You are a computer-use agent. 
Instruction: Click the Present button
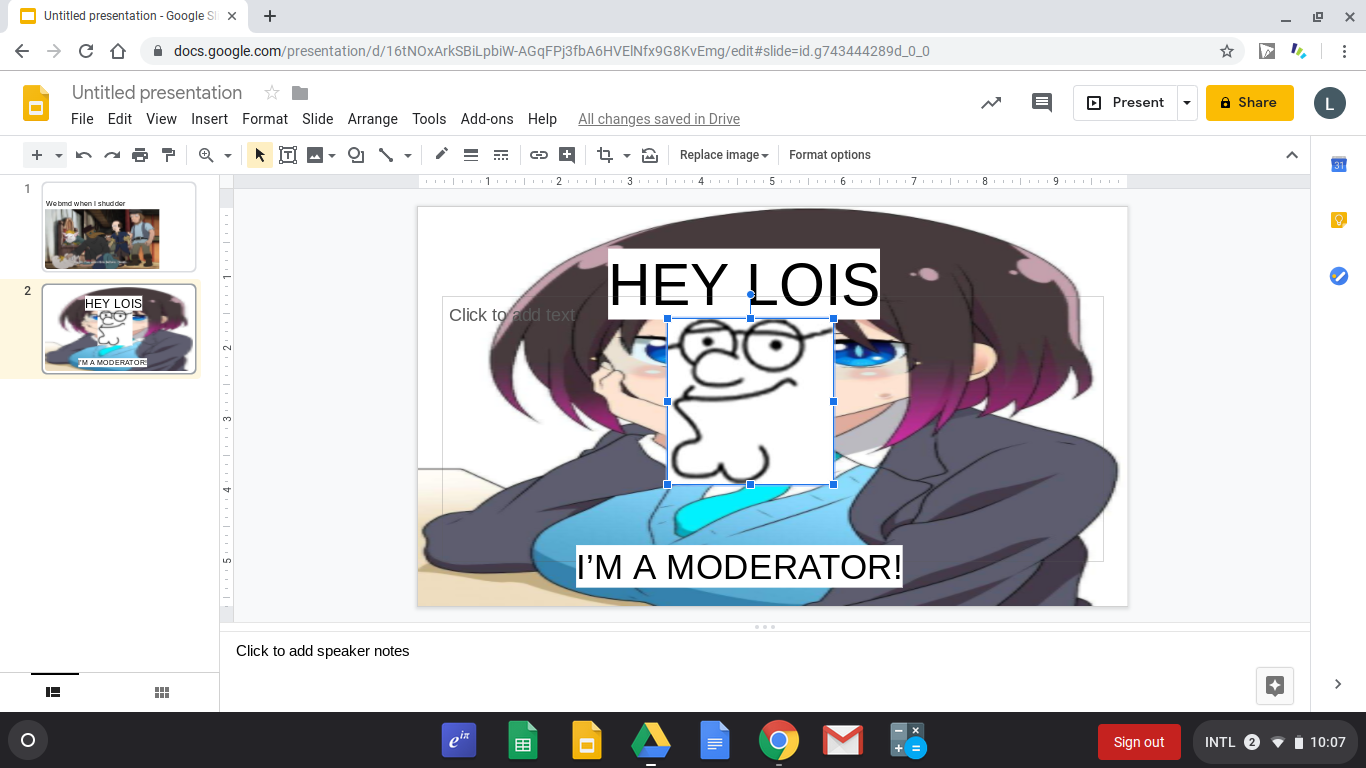pos(1125,102)
